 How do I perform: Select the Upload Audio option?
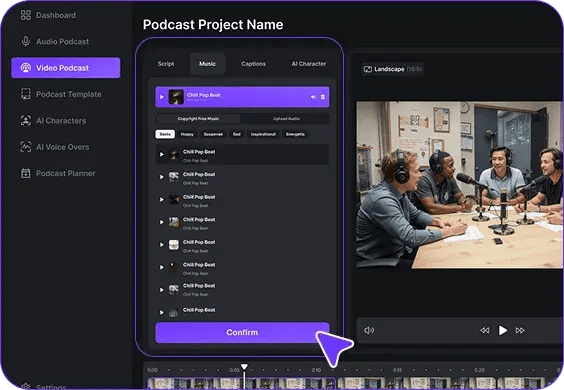coord(286,119)
